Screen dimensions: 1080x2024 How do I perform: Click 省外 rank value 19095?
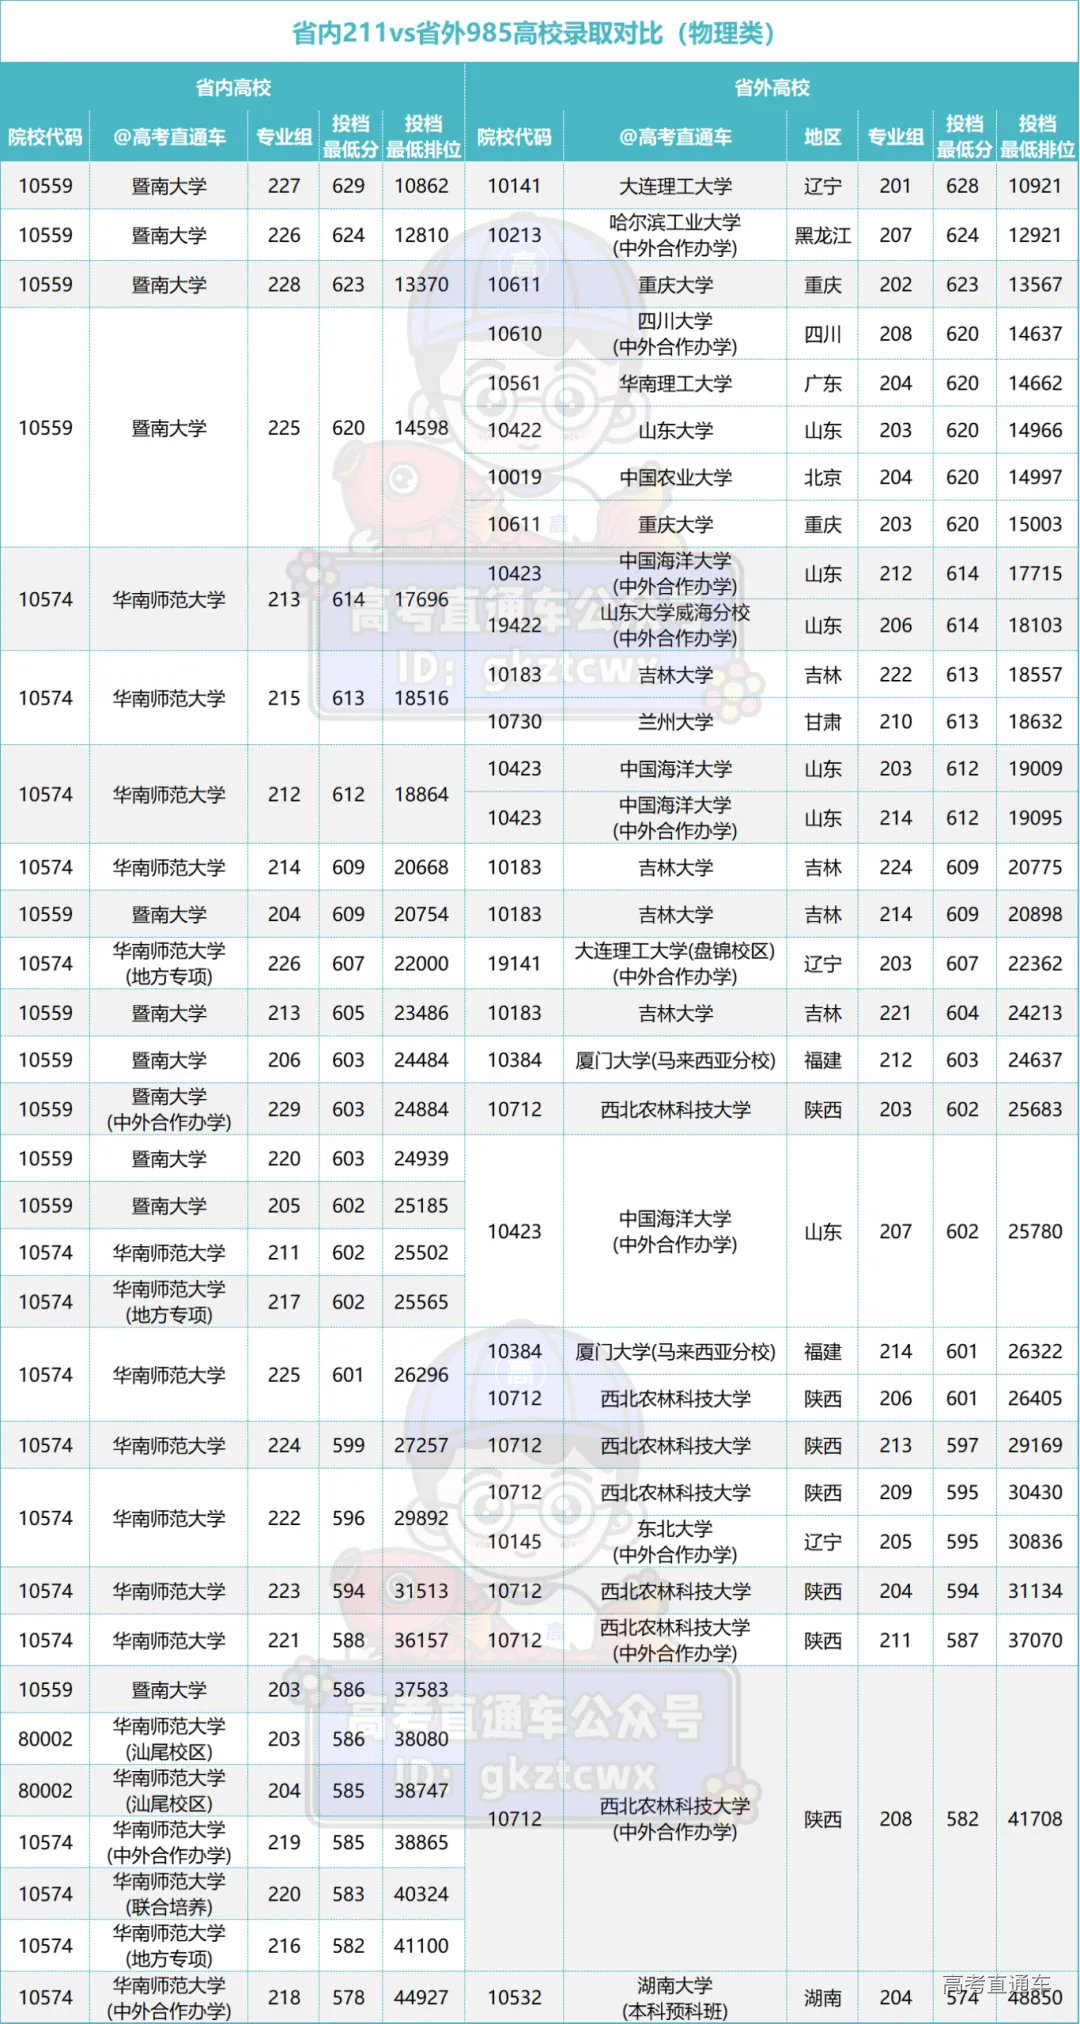1035,818
